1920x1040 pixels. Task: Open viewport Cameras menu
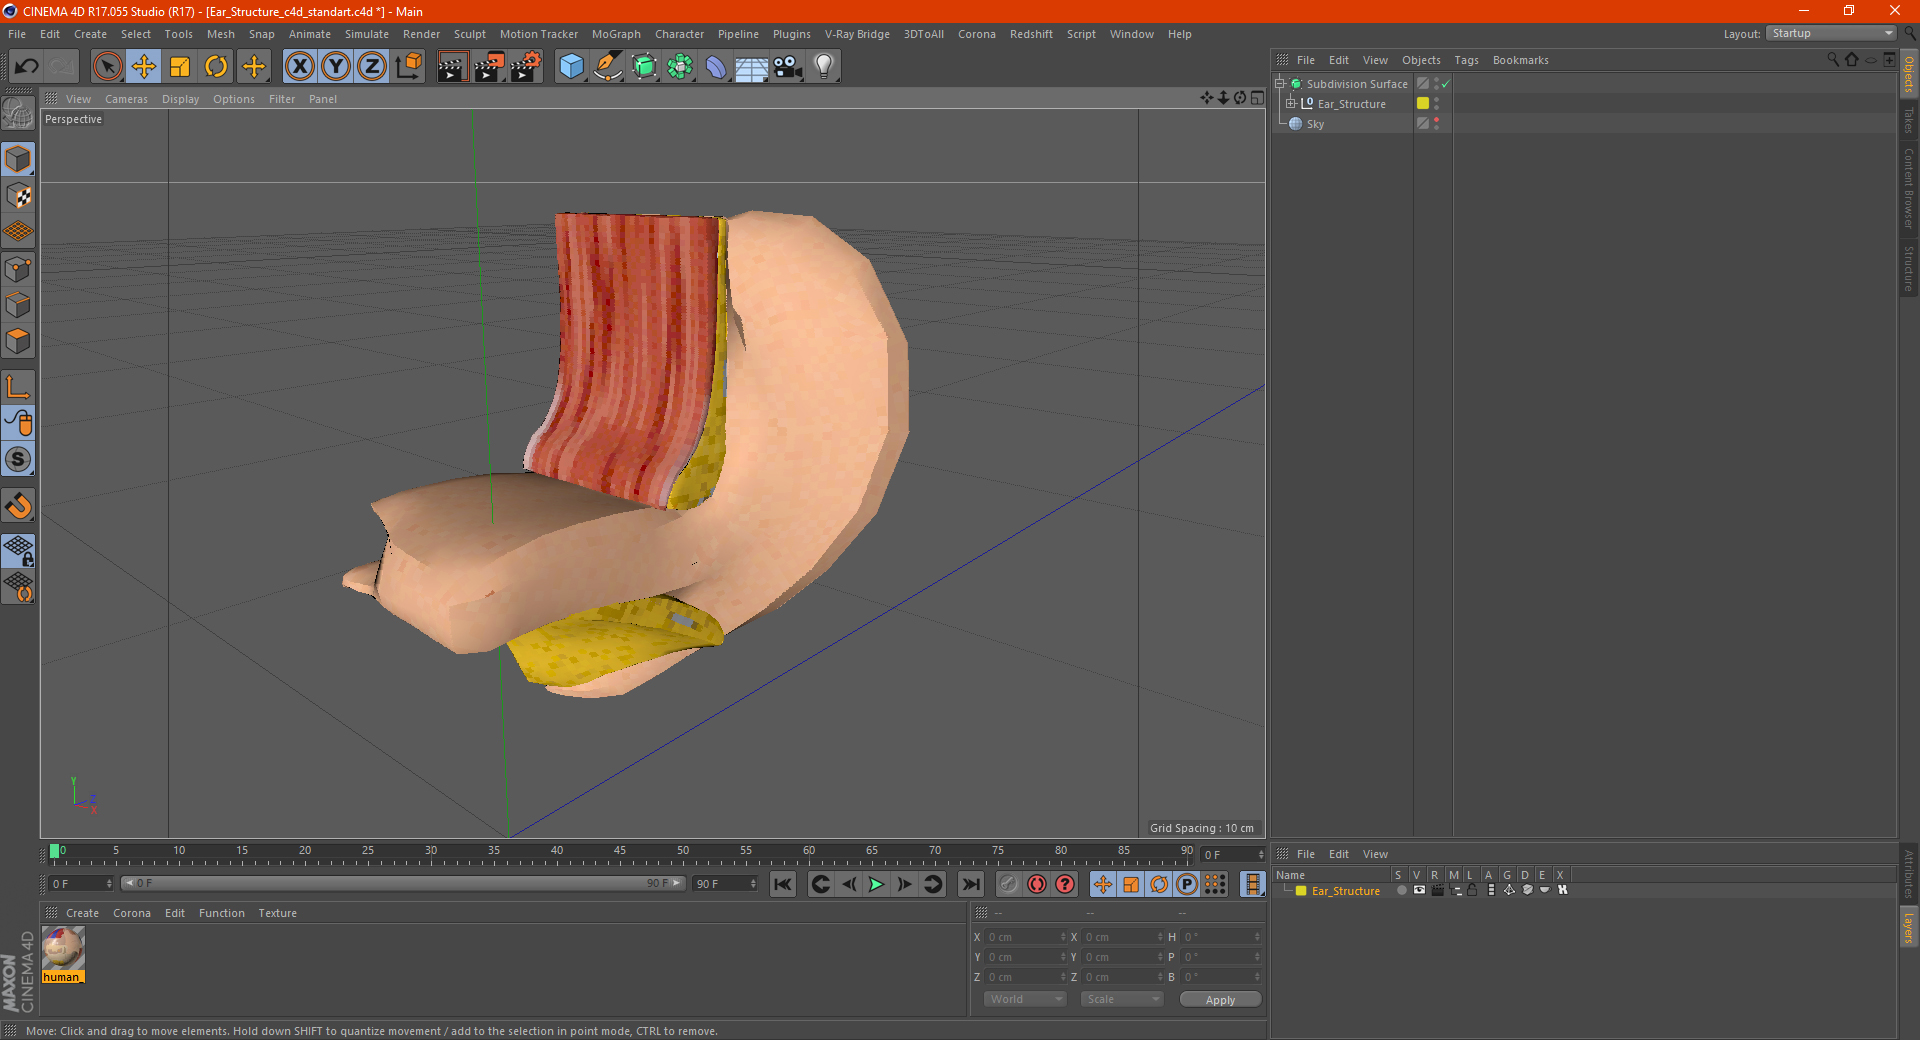pyautogui.click(x=126, y=99)
